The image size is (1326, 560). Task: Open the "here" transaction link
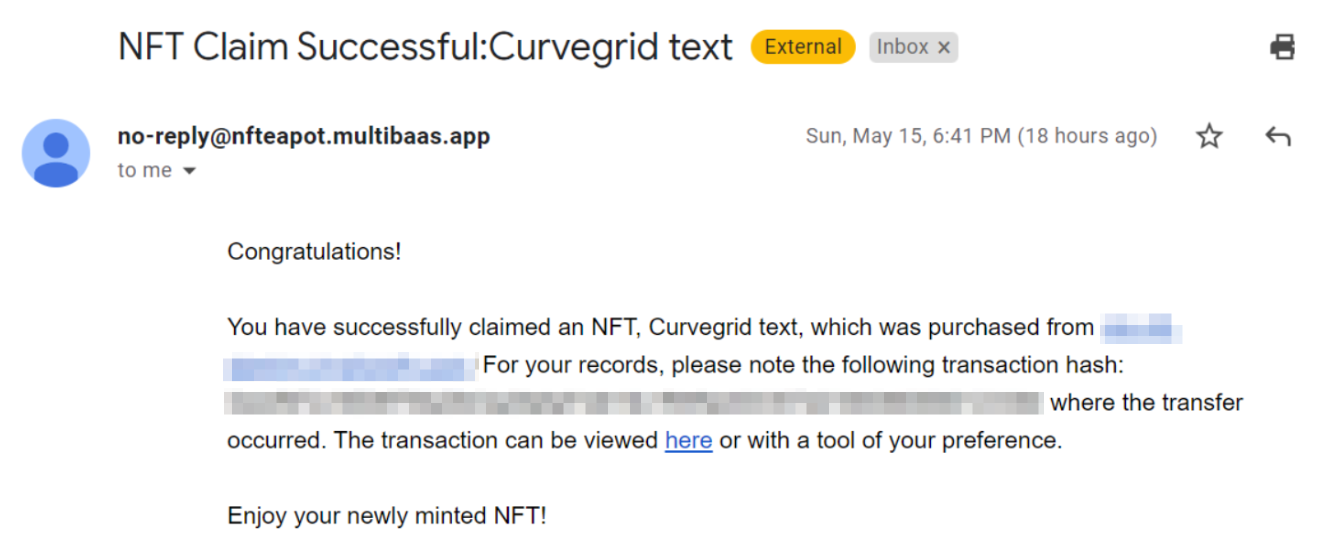coord(688,441)
